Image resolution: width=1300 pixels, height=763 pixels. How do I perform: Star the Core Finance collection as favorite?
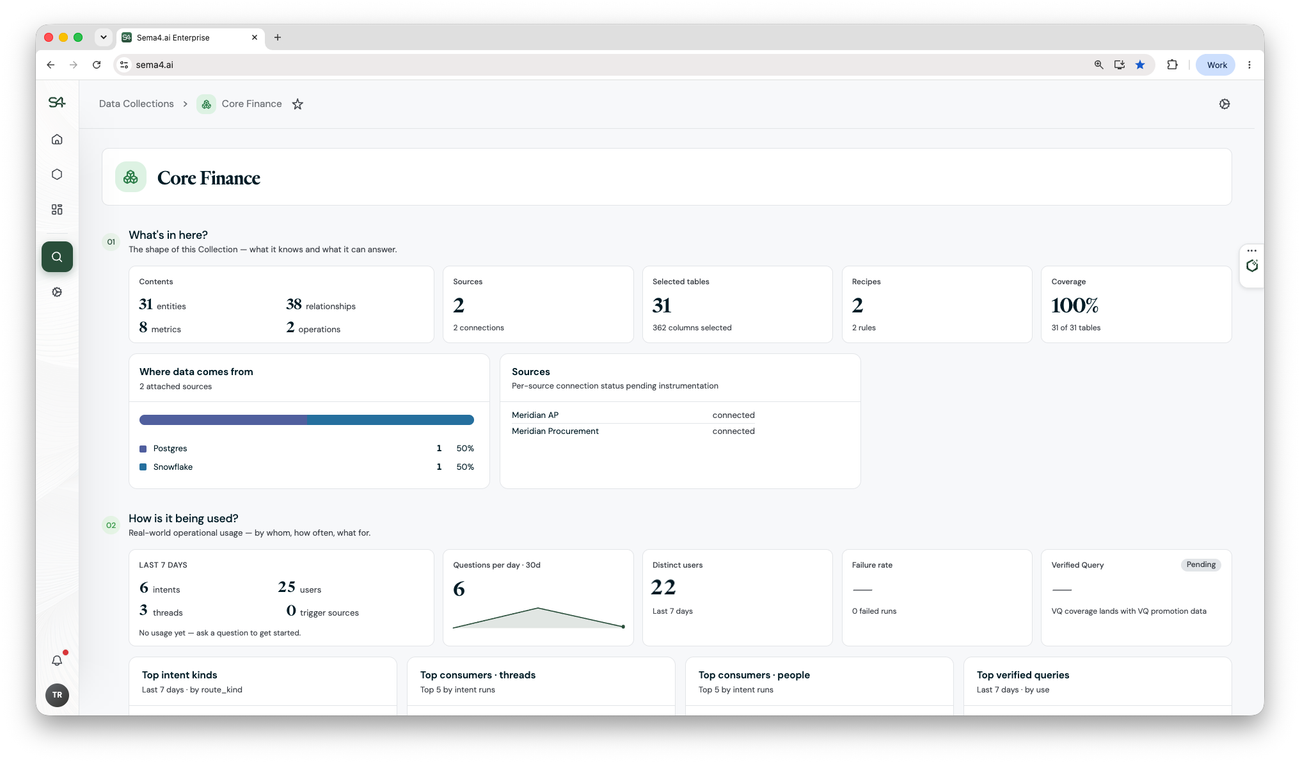click(297, 104)
